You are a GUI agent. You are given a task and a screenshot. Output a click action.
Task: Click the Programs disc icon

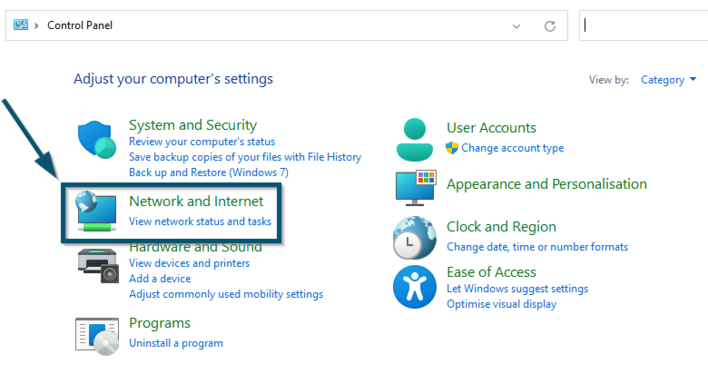point(97,336)
